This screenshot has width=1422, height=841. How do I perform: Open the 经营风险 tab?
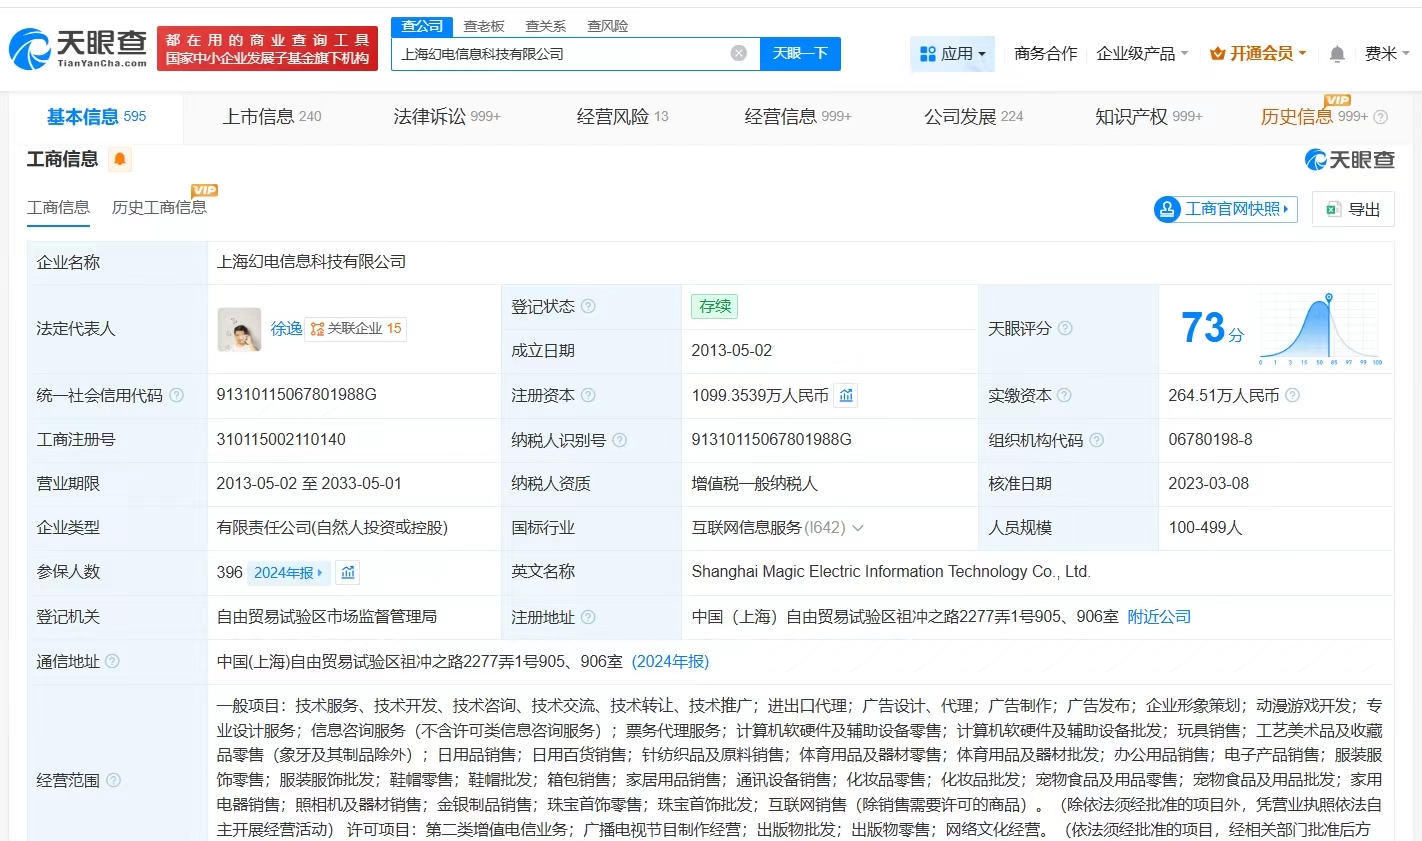(623, 117)
